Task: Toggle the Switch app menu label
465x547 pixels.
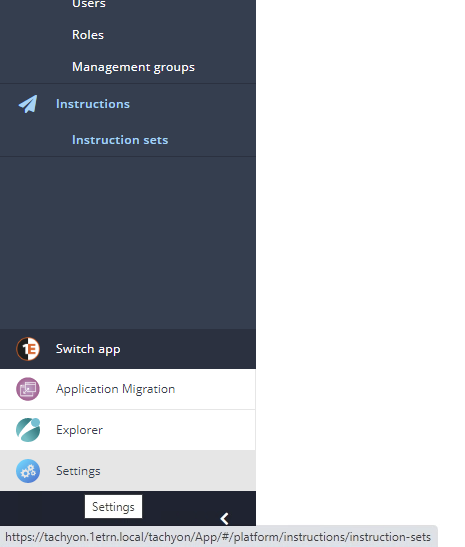Action: 88,349
